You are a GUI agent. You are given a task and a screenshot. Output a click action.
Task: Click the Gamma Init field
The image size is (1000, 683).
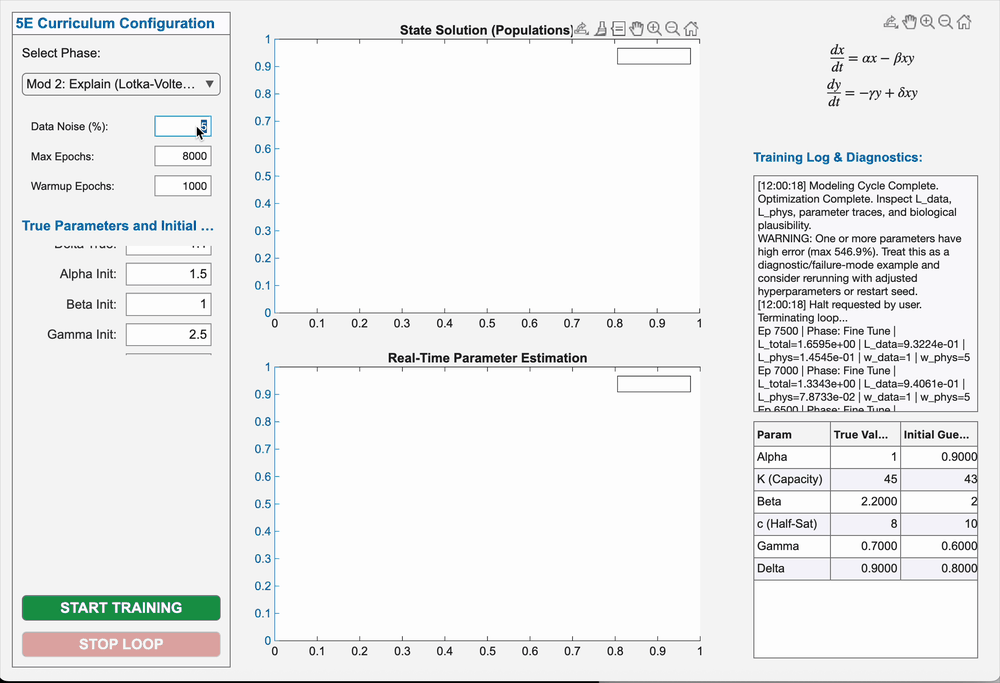pyautogui.click(x=168, y=334)
